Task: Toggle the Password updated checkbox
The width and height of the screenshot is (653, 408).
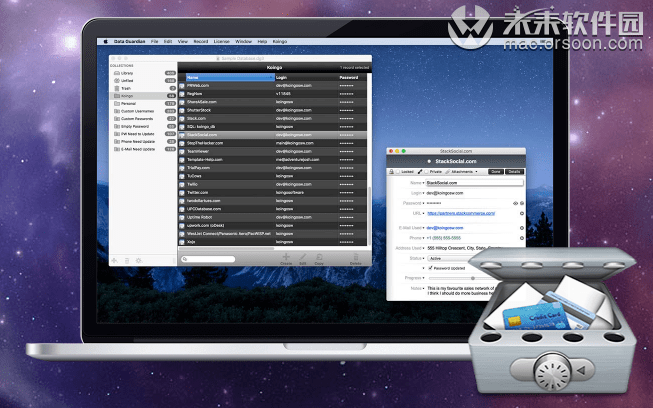Action: (x=431, y=268)
